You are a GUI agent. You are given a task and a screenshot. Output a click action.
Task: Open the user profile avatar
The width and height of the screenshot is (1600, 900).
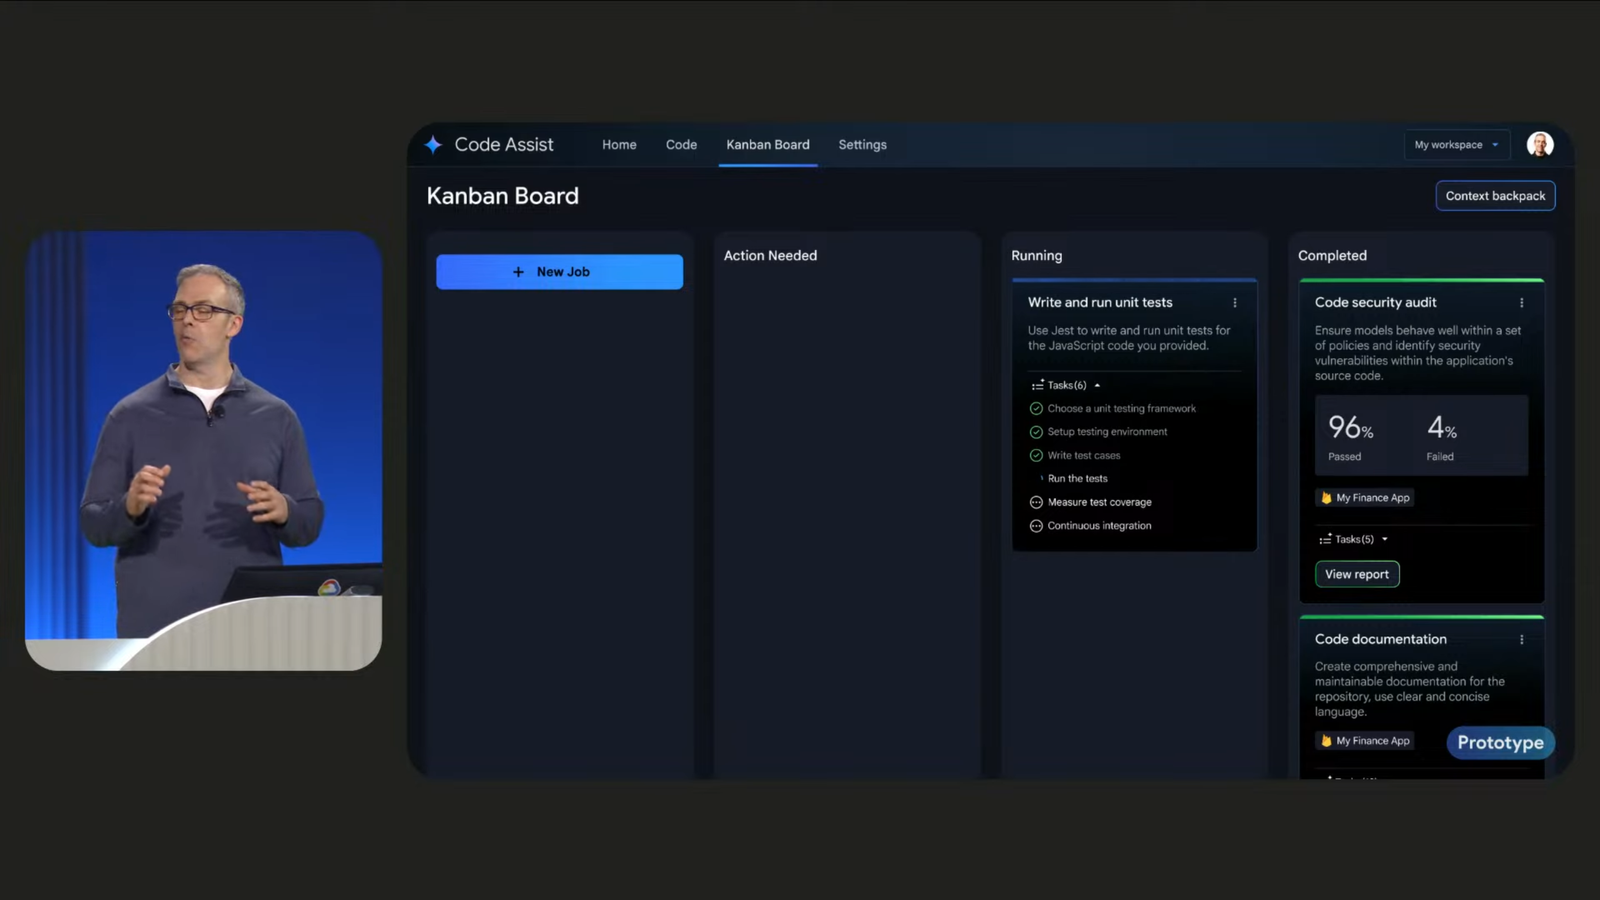(1540, 145)
